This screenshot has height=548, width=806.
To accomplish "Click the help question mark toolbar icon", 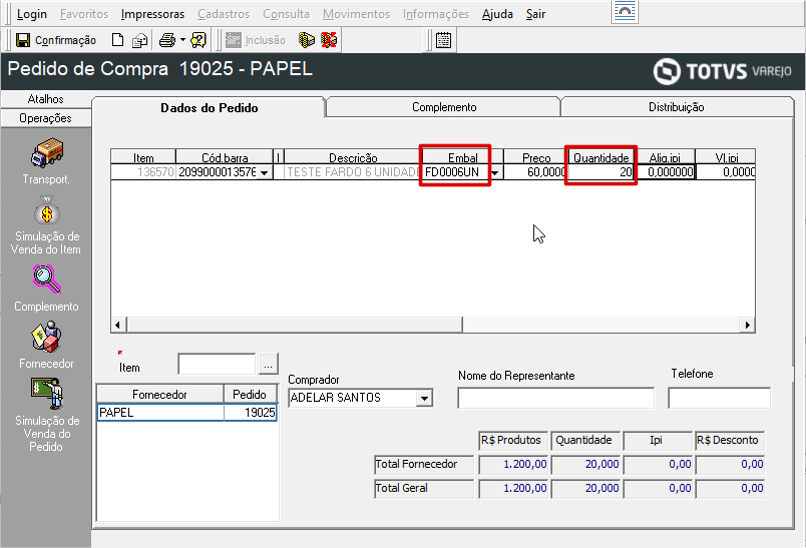I will coord(198,40).
